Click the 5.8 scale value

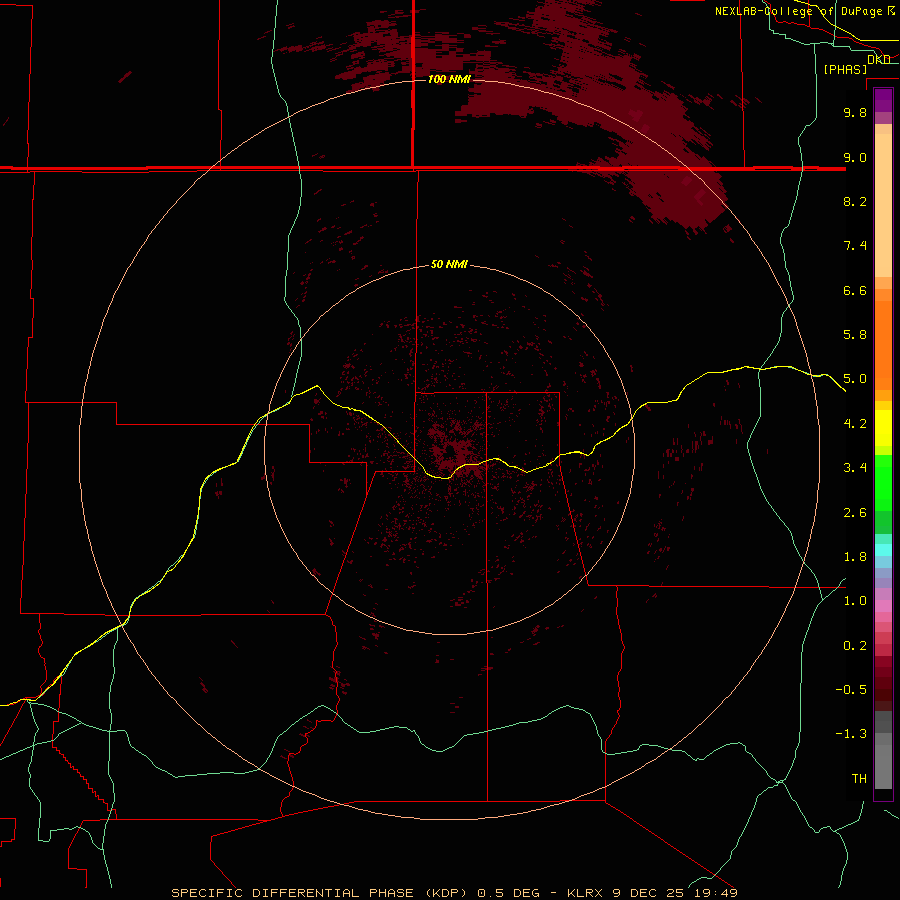pyautogui.click(x=855, y=335)
